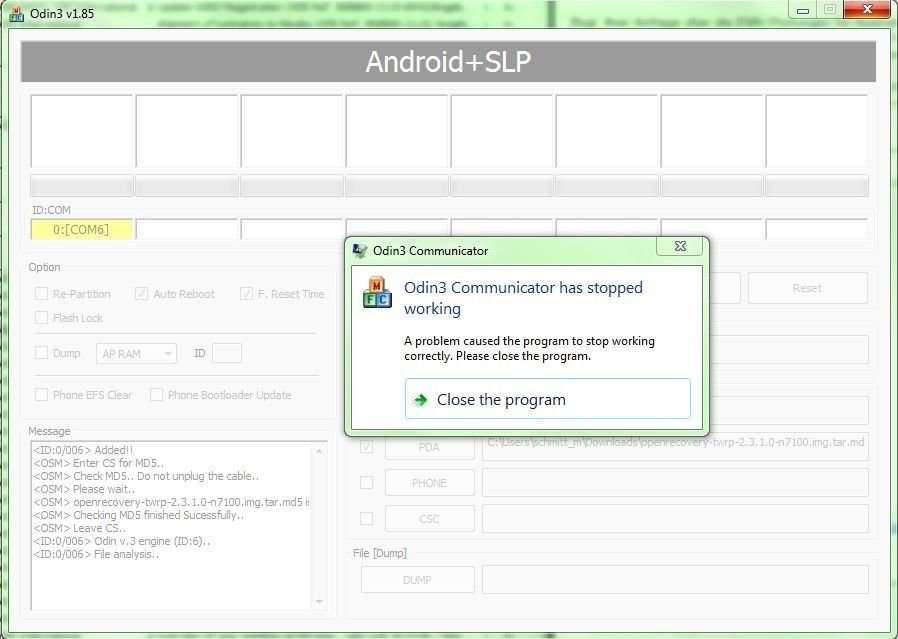Click the Reset button
Viewport: 898px width, 639px height.
808,288
